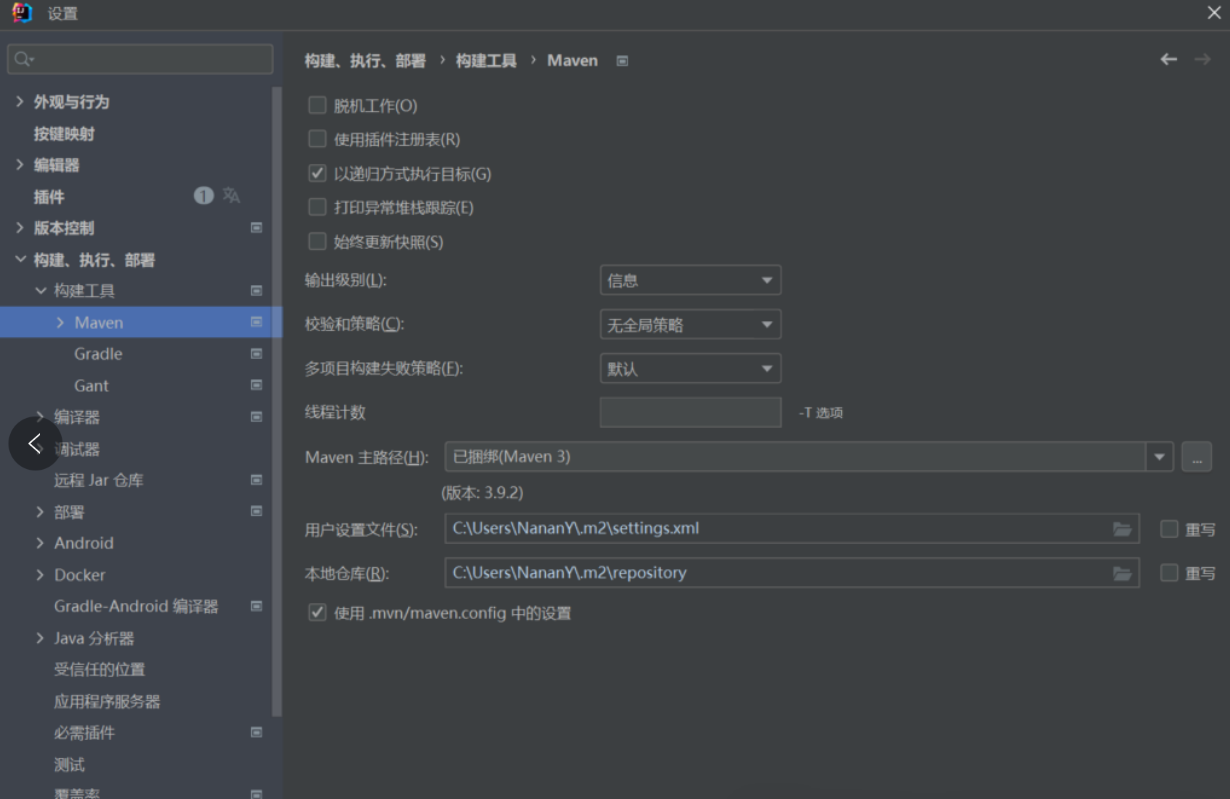1230x799 pixels.
Task: Expand the Java 分析器 tree node
Action: pyautogui.click(x=41, y=638)
